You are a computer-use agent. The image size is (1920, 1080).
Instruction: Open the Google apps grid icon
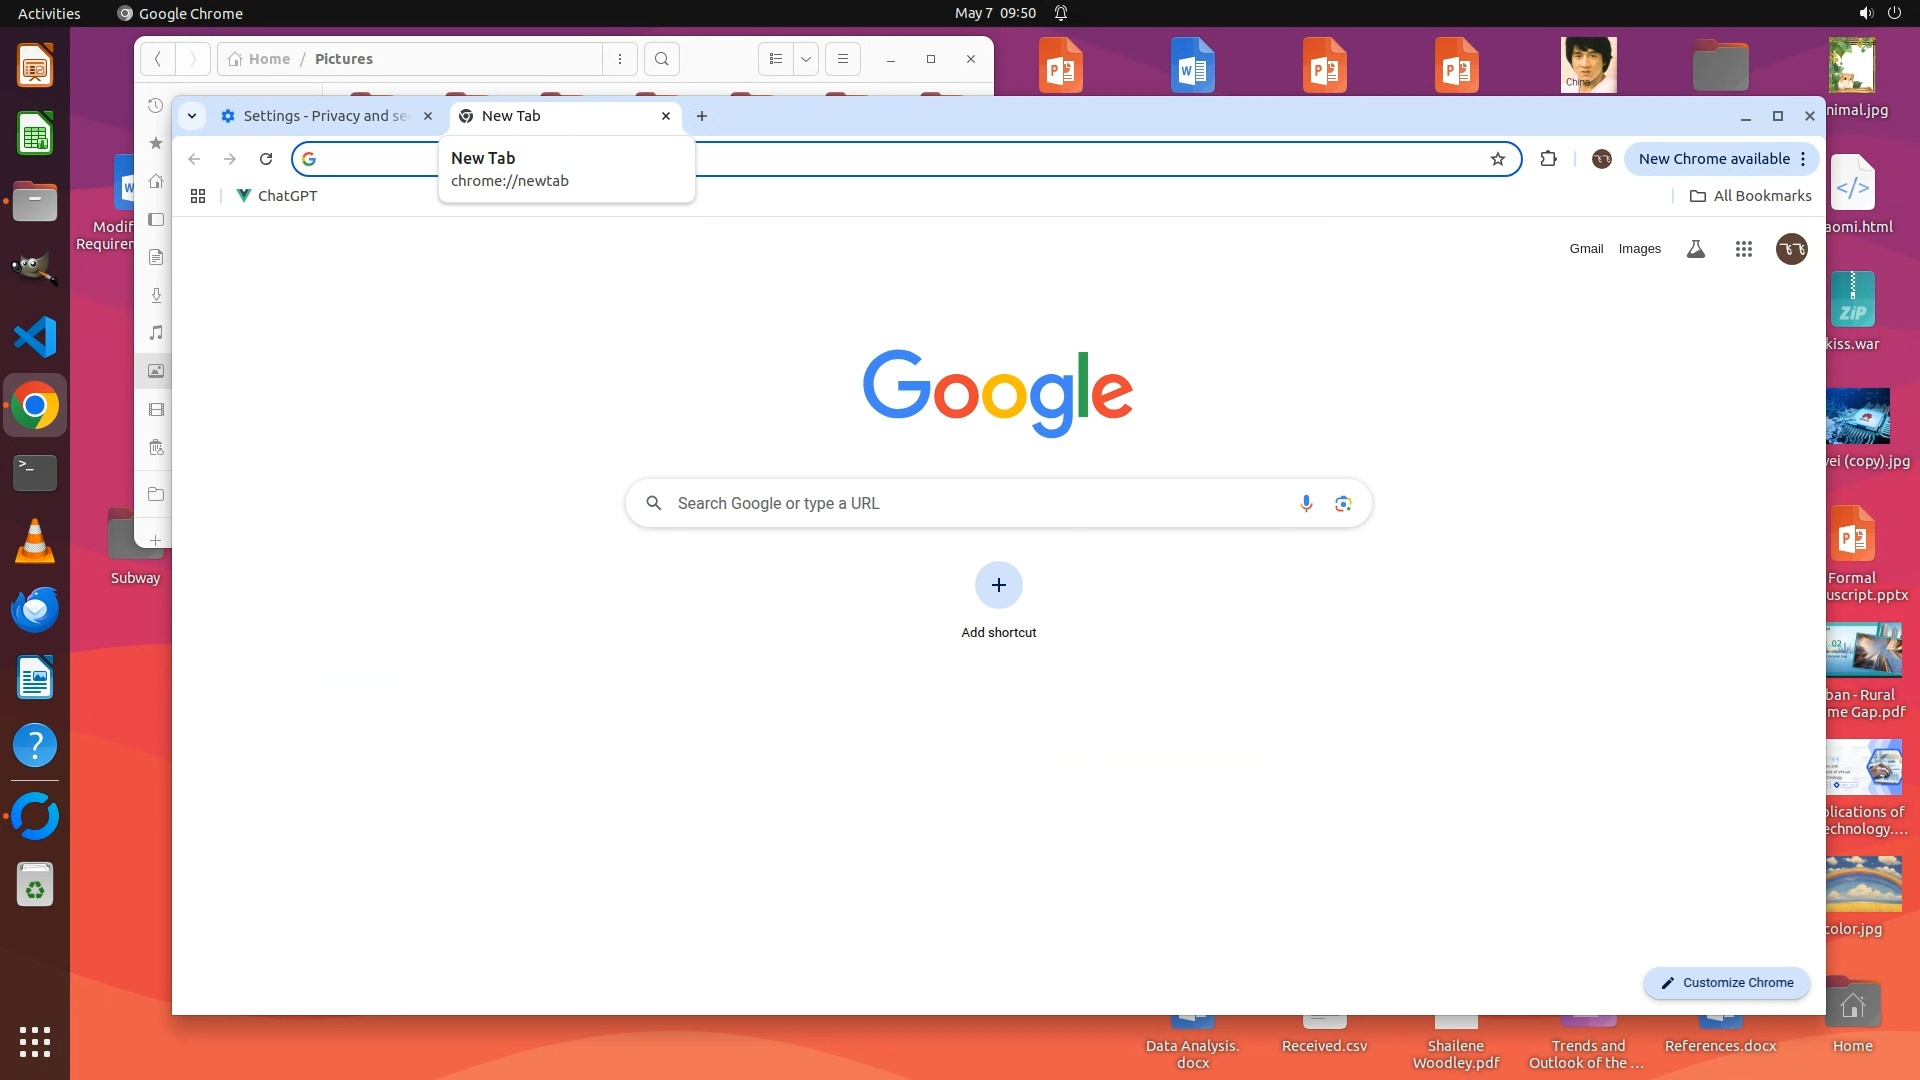coord(1743,249)
